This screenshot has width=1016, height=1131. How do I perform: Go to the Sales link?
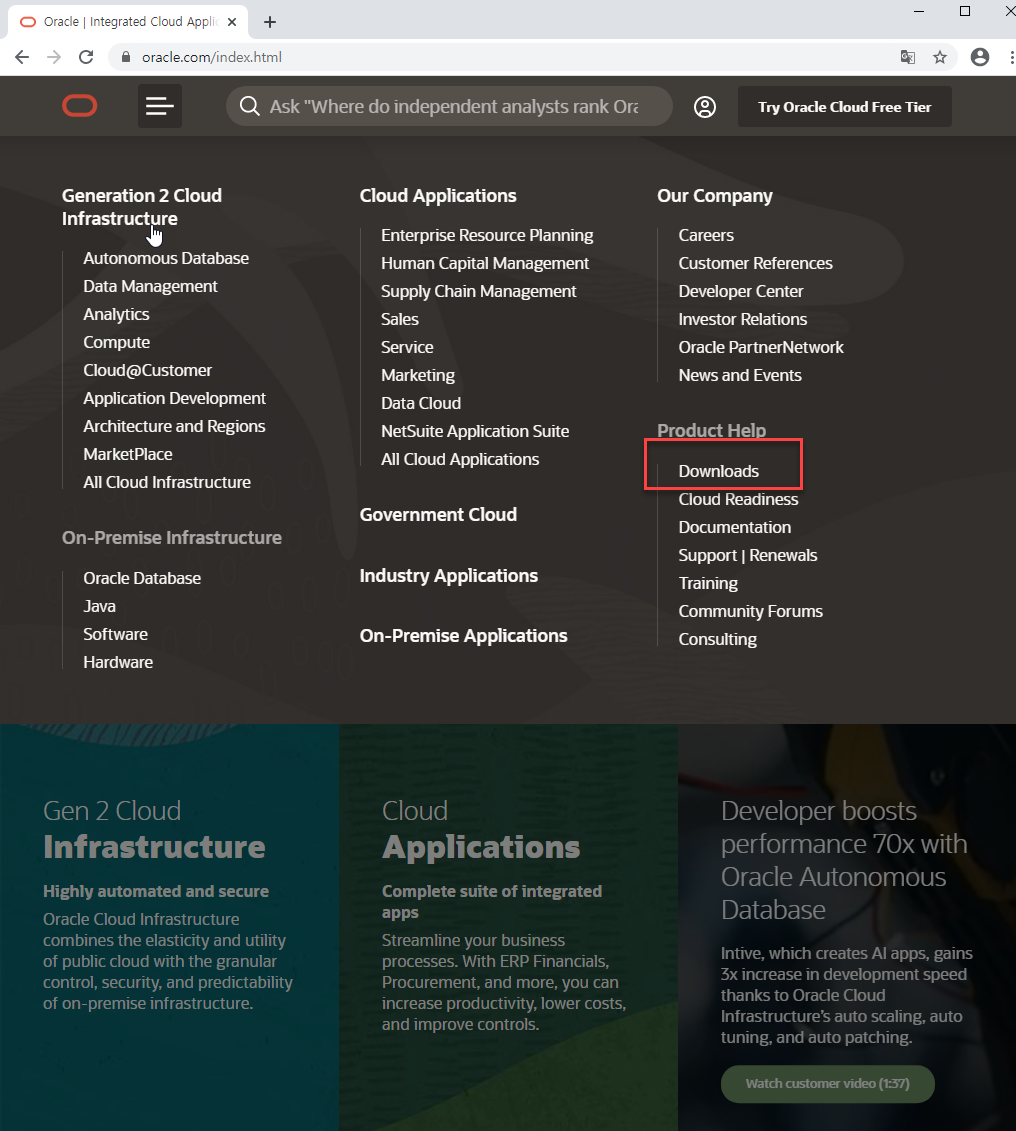pos(399,320)
